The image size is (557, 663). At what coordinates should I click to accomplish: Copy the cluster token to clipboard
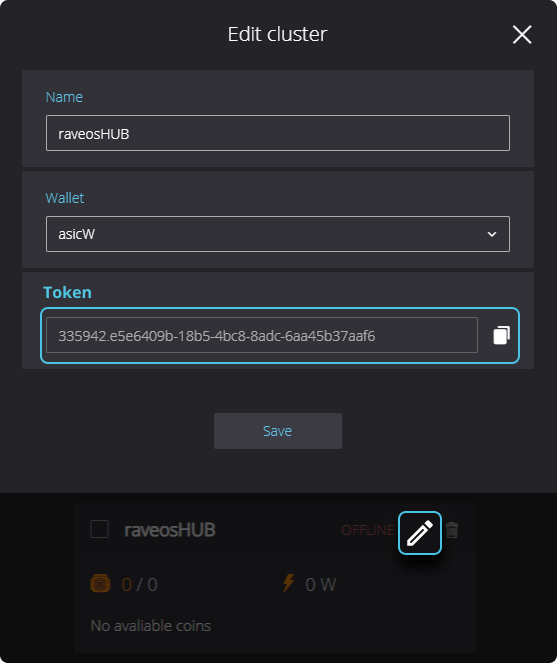501,335
